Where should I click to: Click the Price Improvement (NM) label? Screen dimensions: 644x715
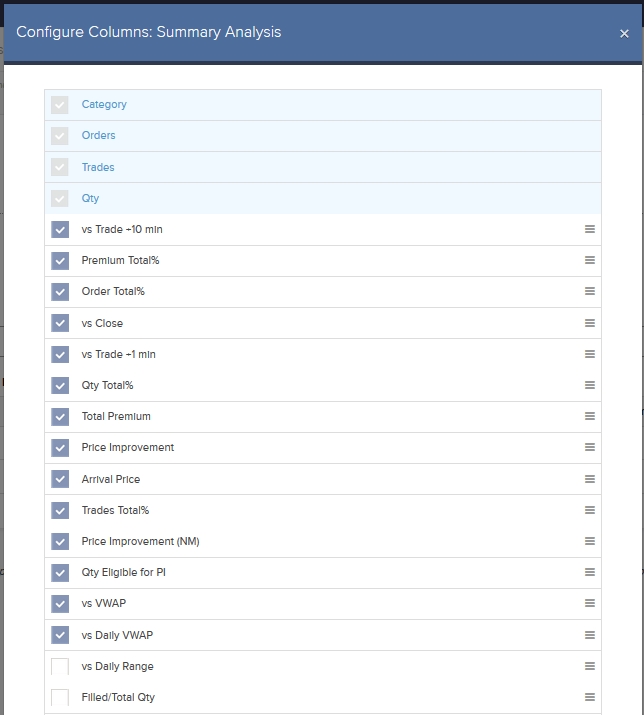[140, 541]
